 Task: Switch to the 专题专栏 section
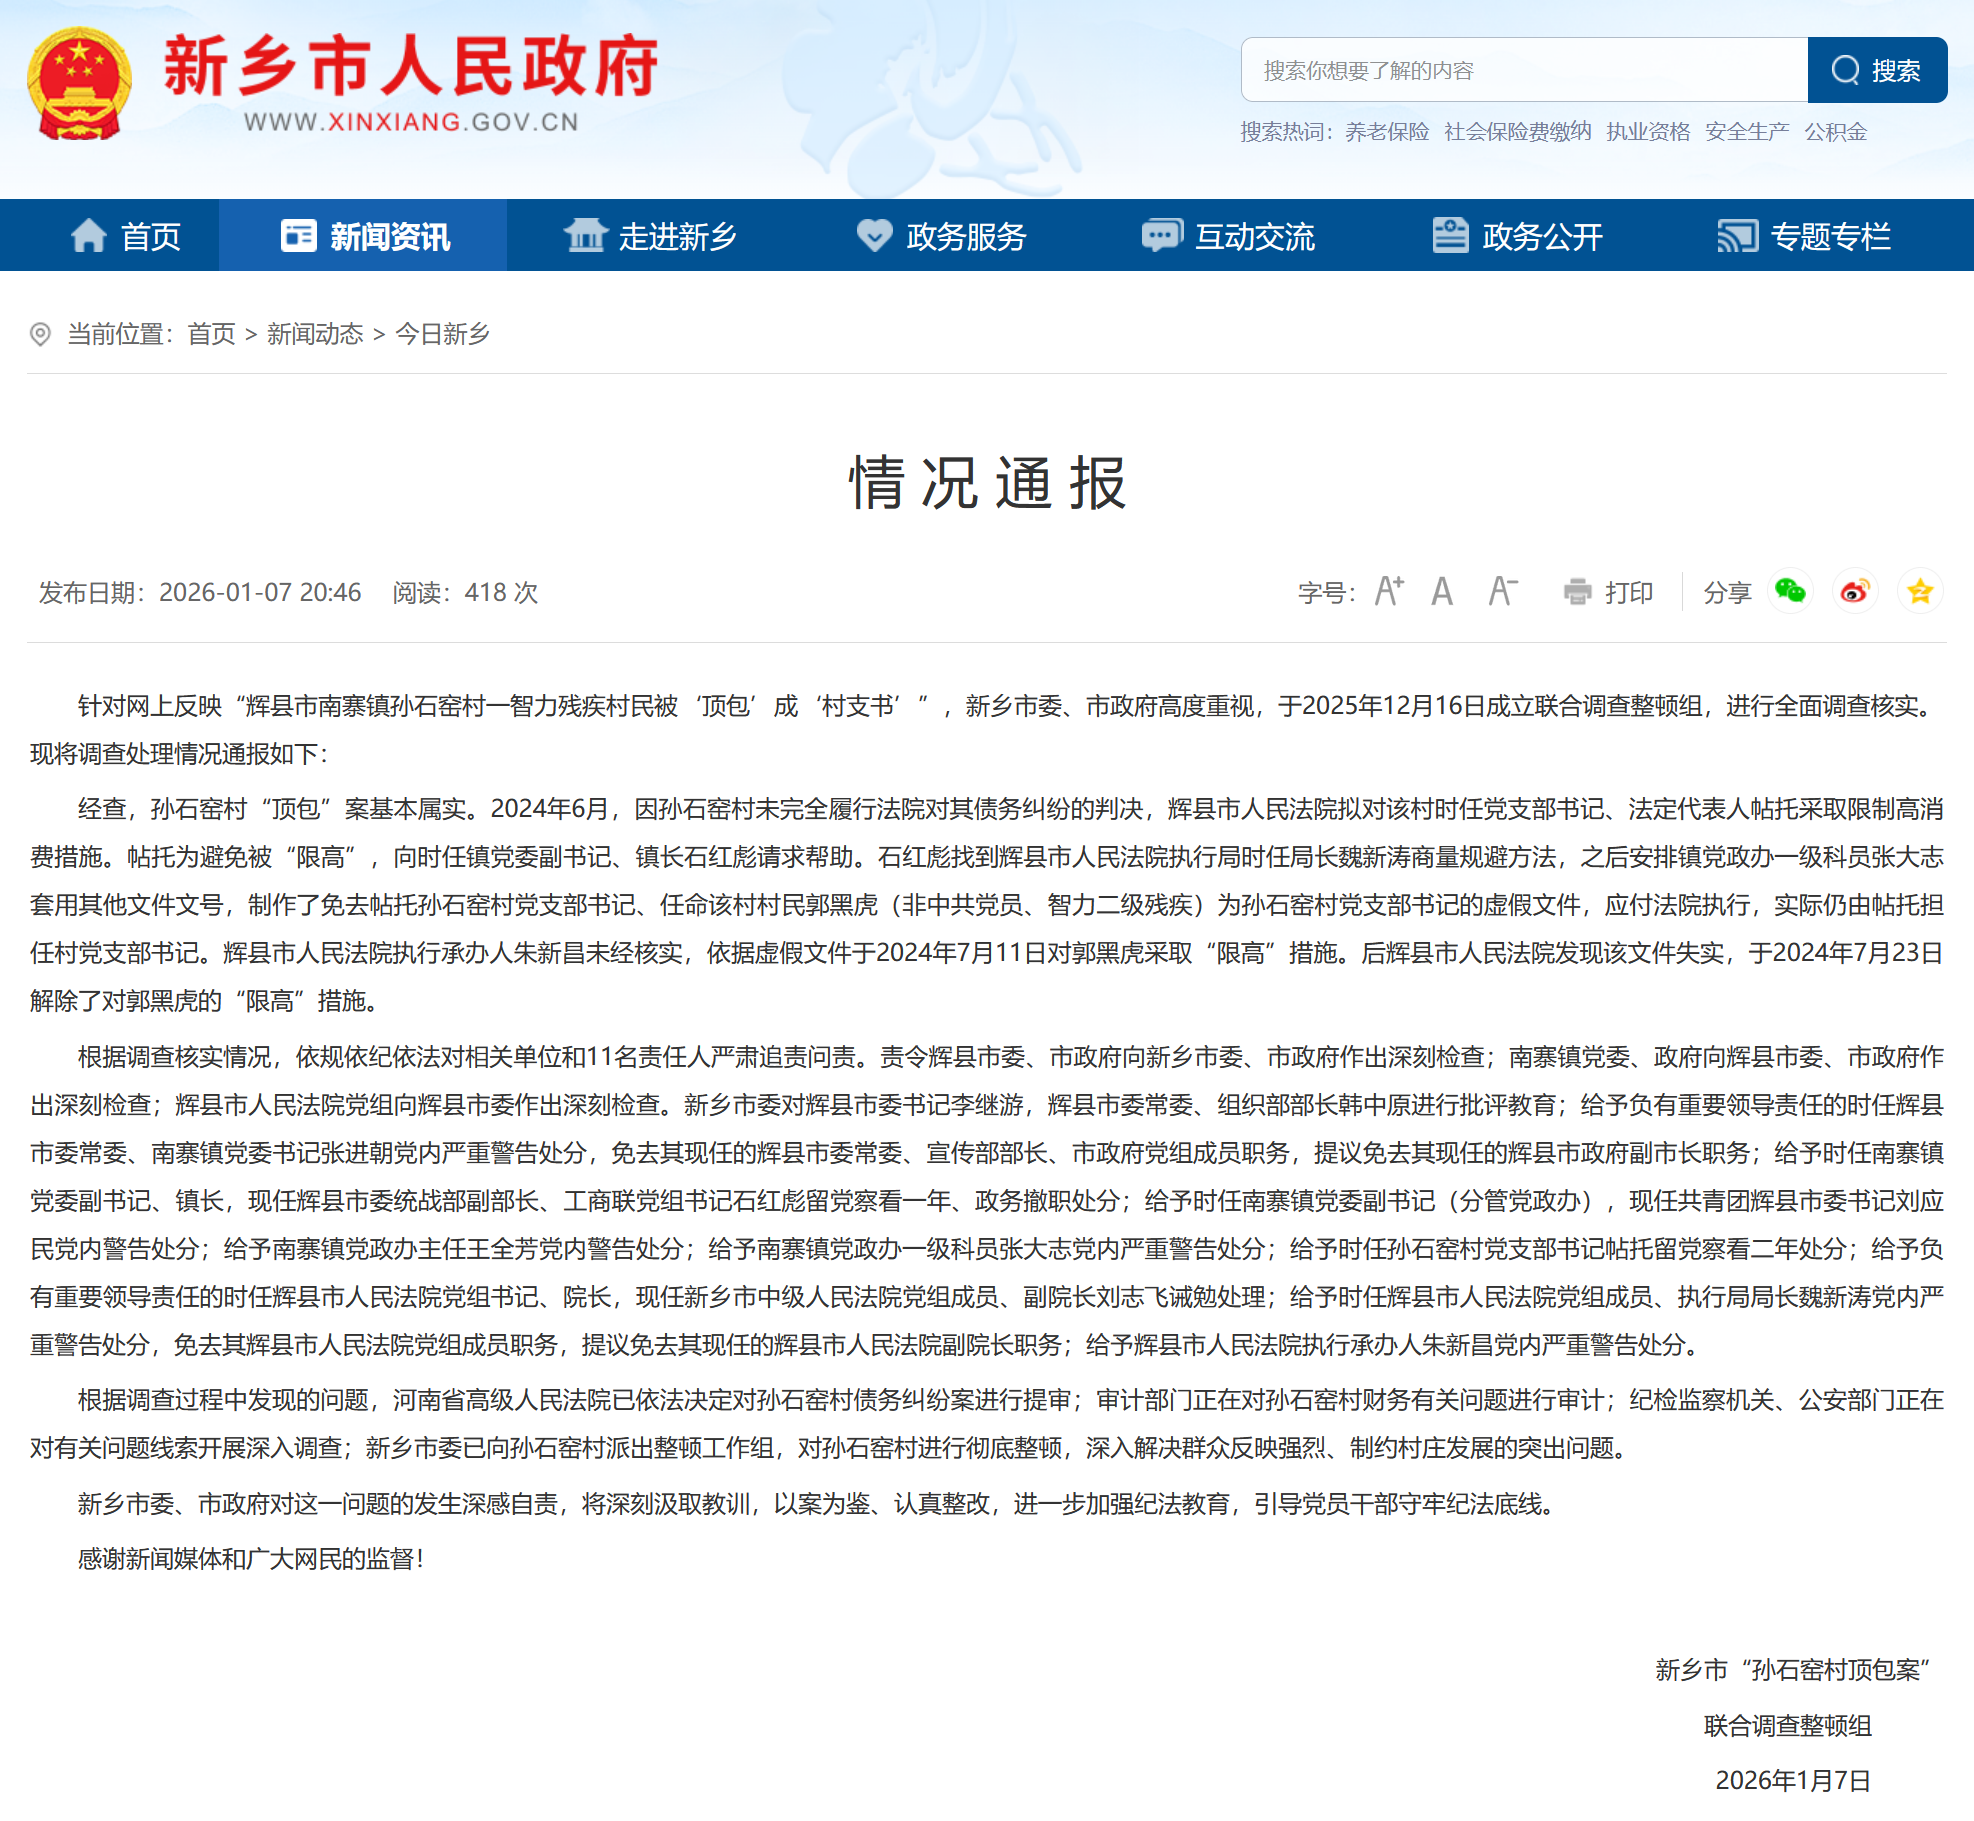(x=1832, y=235)
